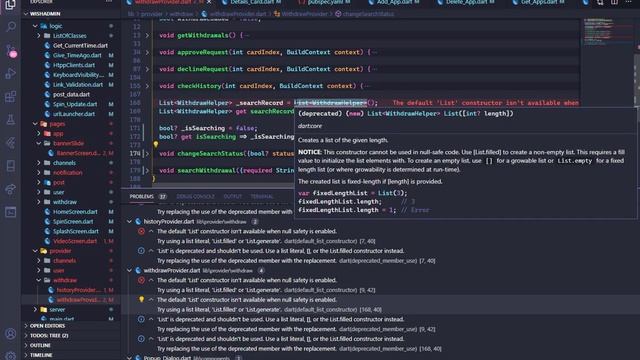Unfold the approveRequest function
The width and height of the screenshot is (640, 360).
[147, 52]
